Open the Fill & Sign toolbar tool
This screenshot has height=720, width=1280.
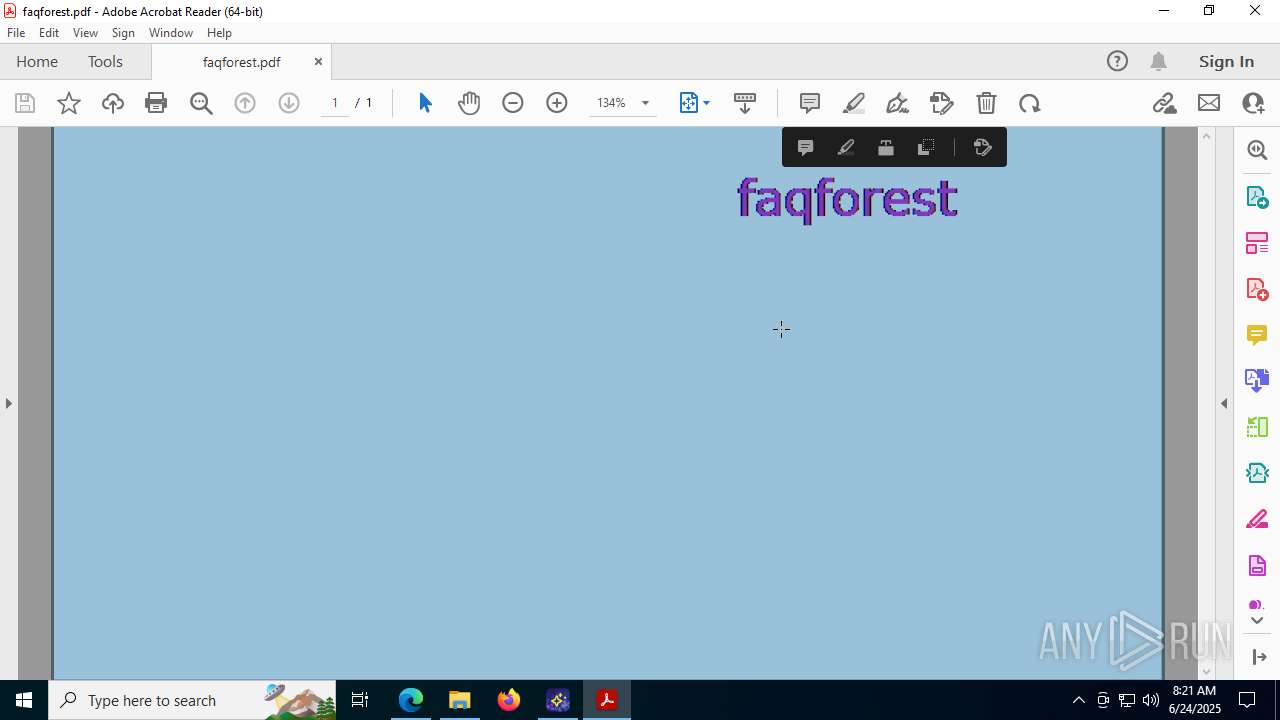942,103
